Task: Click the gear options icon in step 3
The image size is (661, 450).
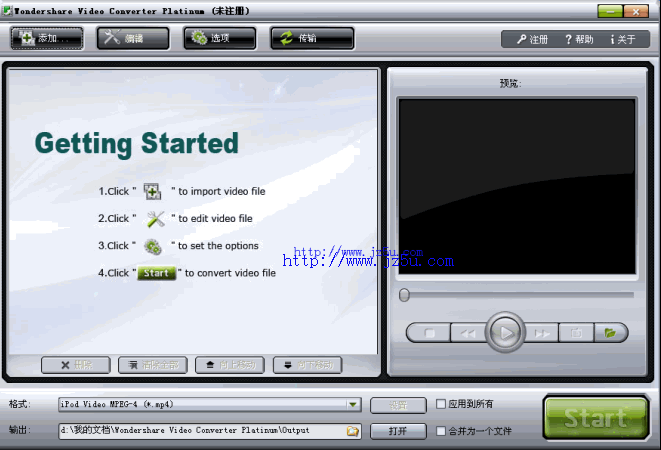Action: click(153, 246)
